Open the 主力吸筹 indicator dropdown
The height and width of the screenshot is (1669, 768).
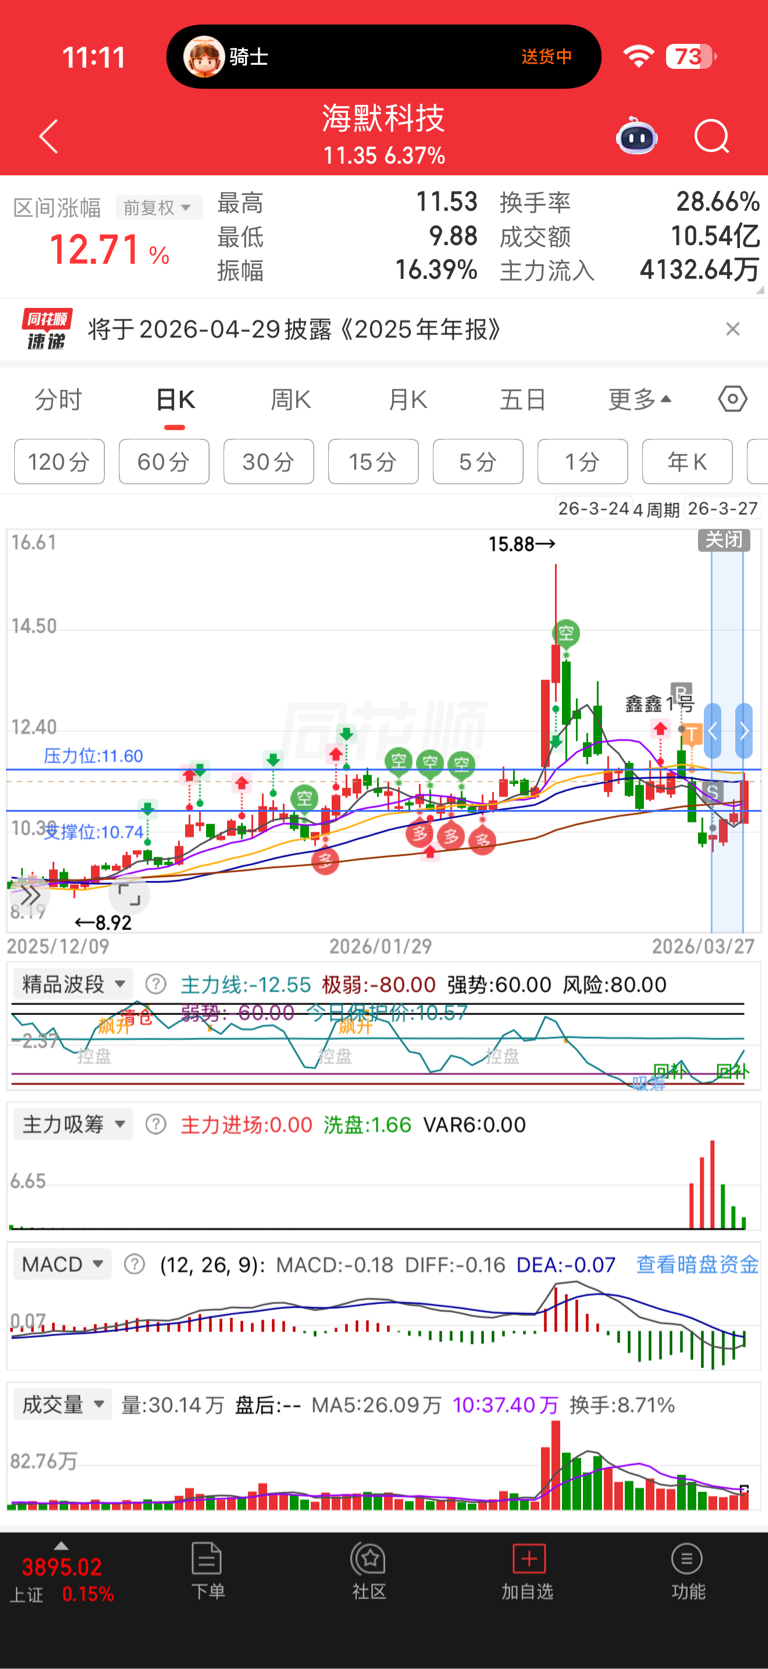[73, 1124]
